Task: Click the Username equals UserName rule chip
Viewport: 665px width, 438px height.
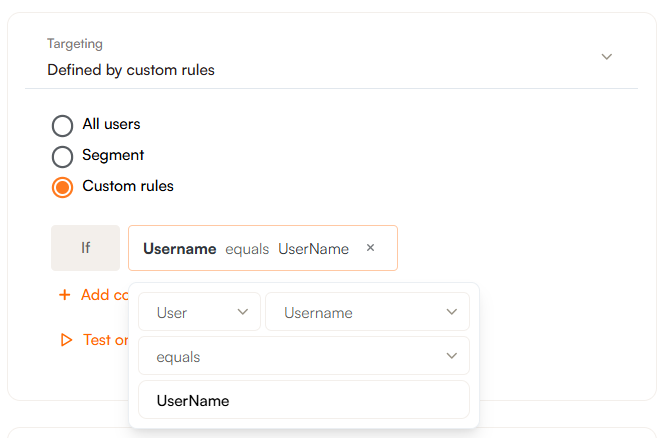Action: (x=246, y=248)
